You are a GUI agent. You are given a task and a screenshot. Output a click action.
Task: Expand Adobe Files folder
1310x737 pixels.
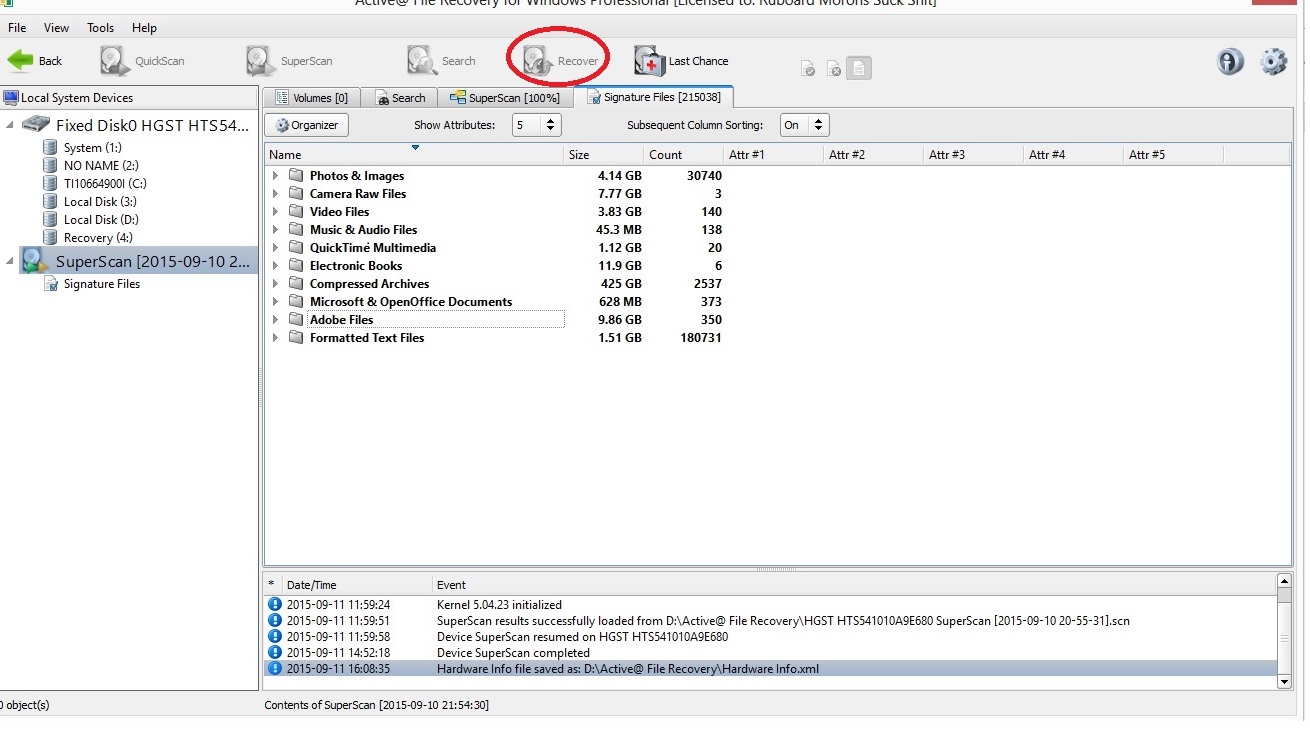click(276, 320)
